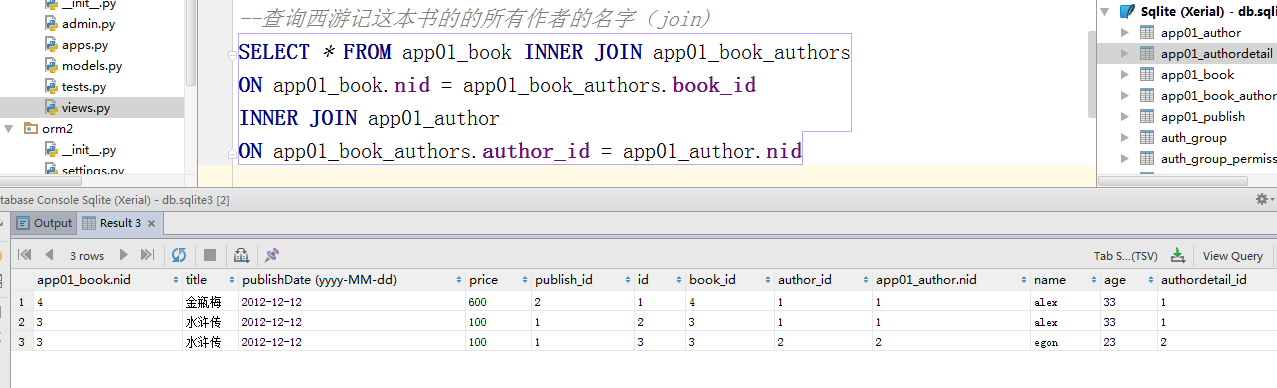
Task: Expand the app01_authordetail table node
Action: tap(1126, 54)
